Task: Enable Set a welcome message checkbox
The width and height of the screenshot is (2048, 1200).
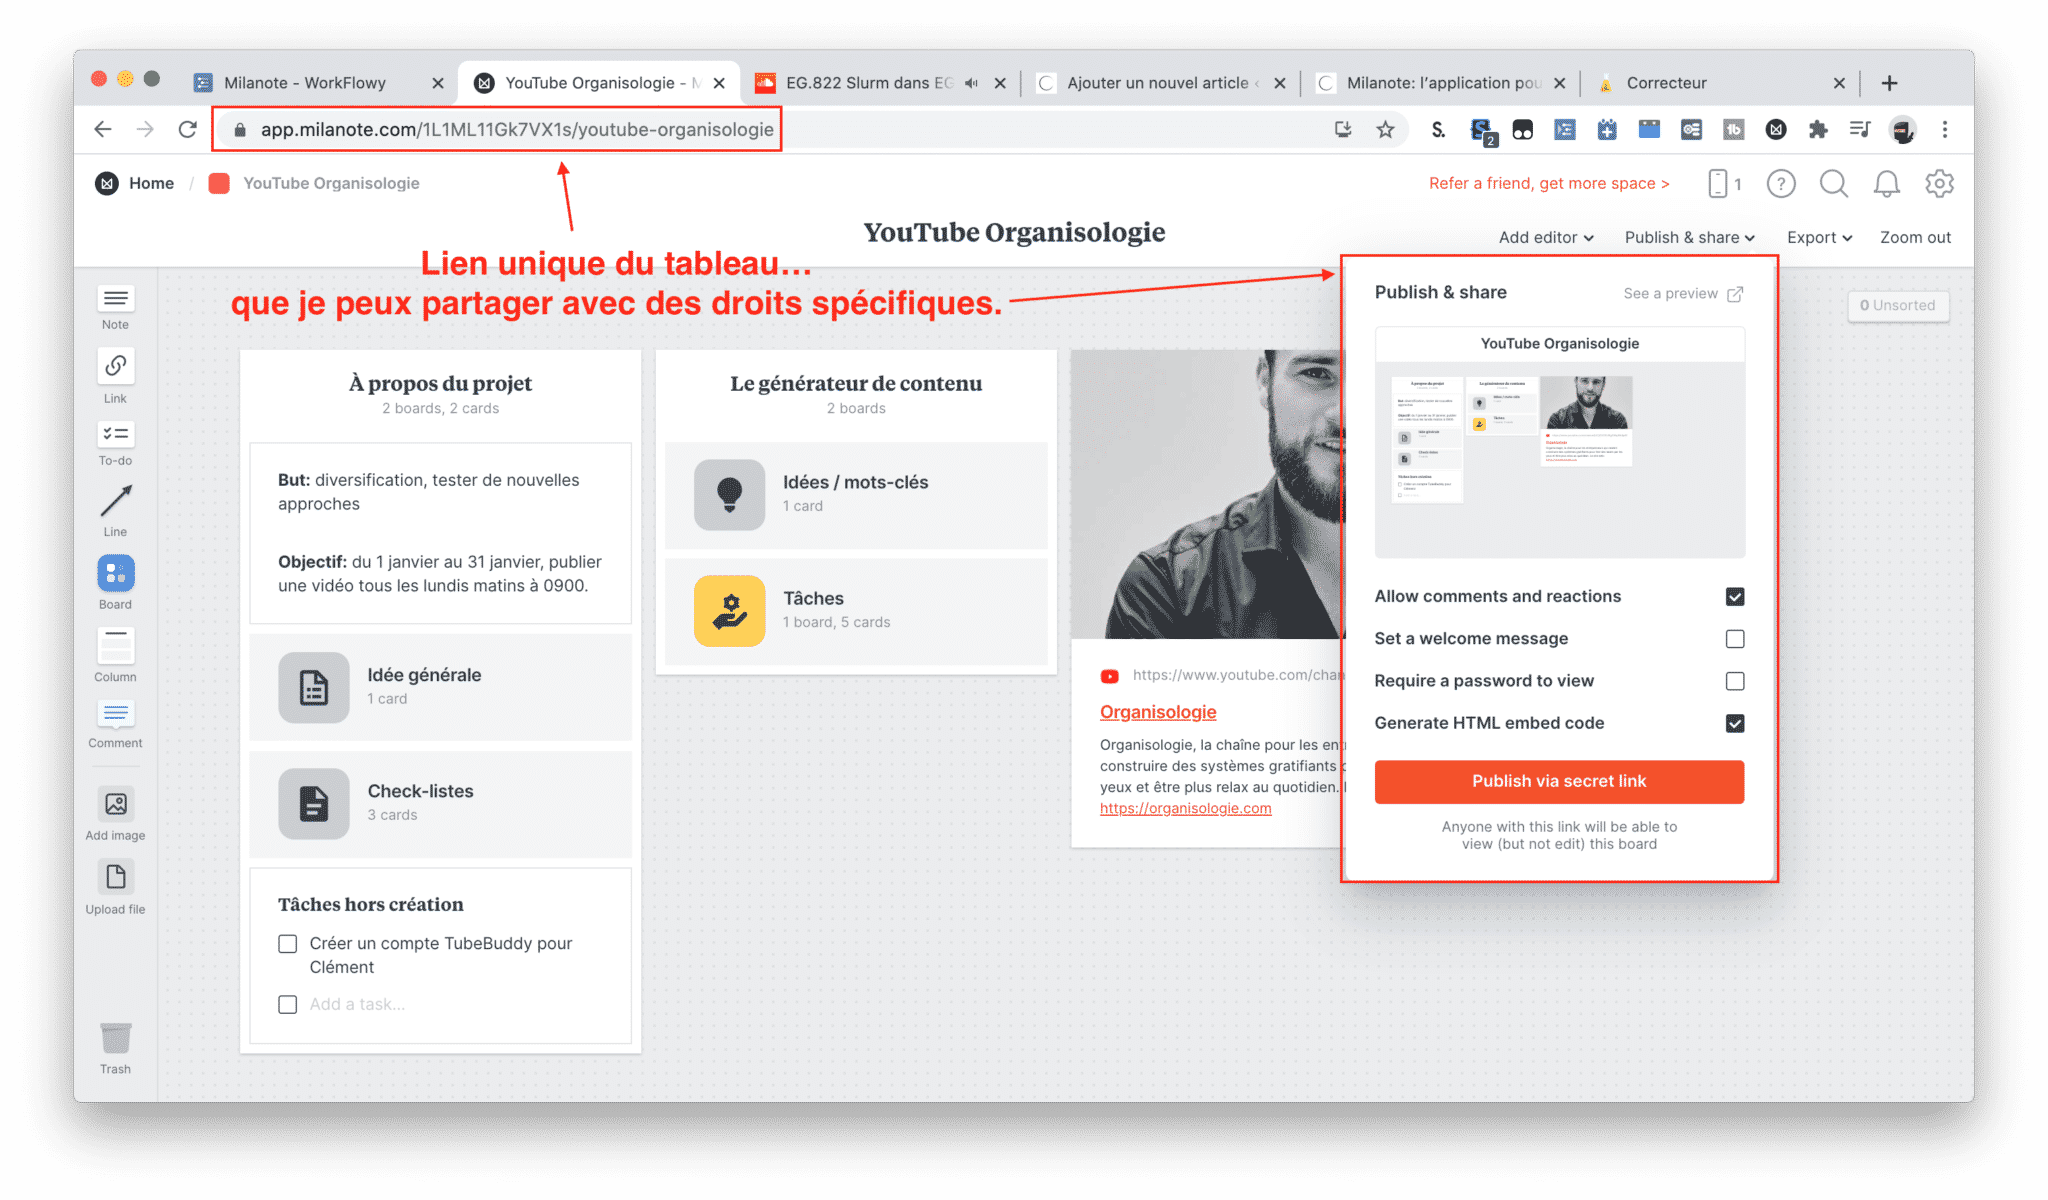Action: click(x=1735, y=639)
